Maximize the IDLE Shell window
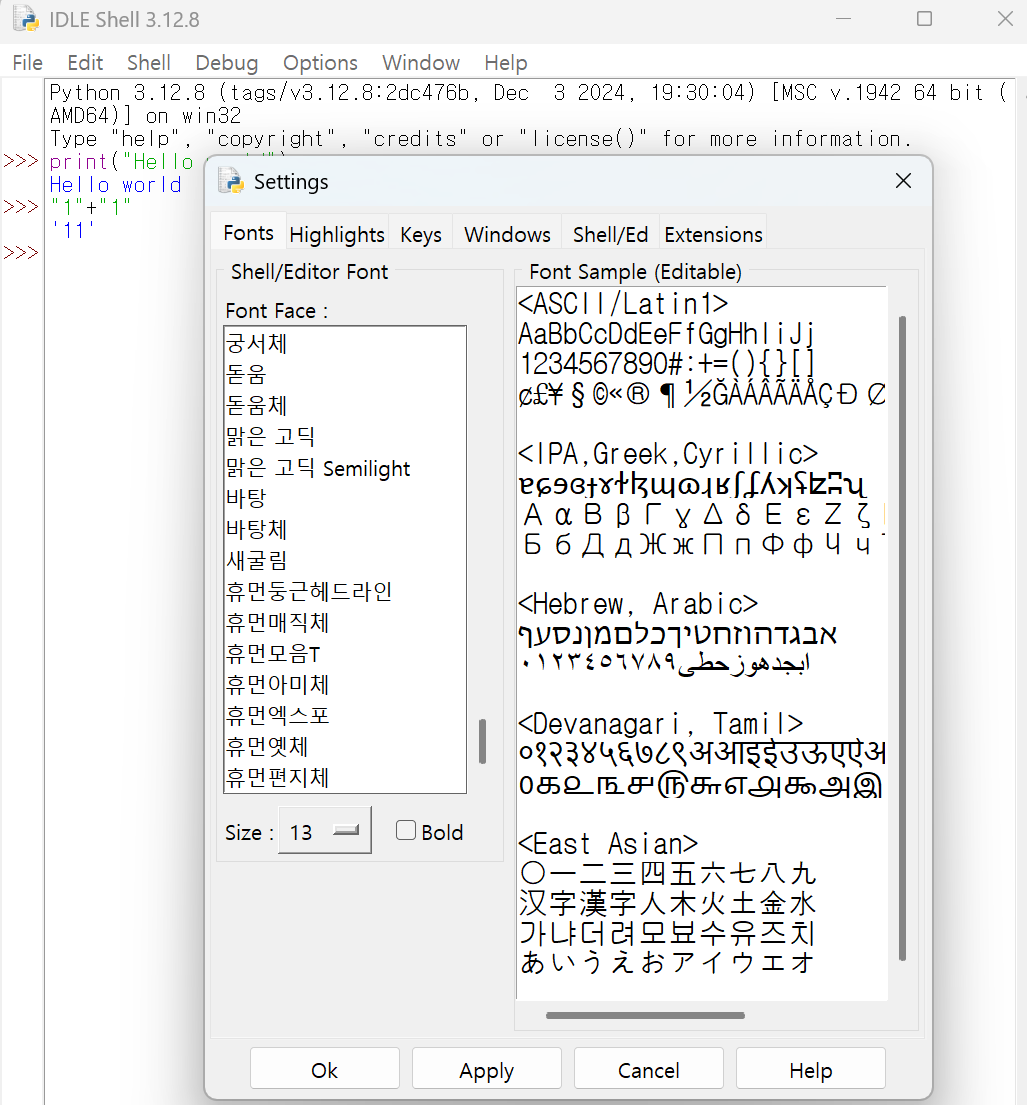This screenshot has width=1027, height=1105. tap(924, 19)
